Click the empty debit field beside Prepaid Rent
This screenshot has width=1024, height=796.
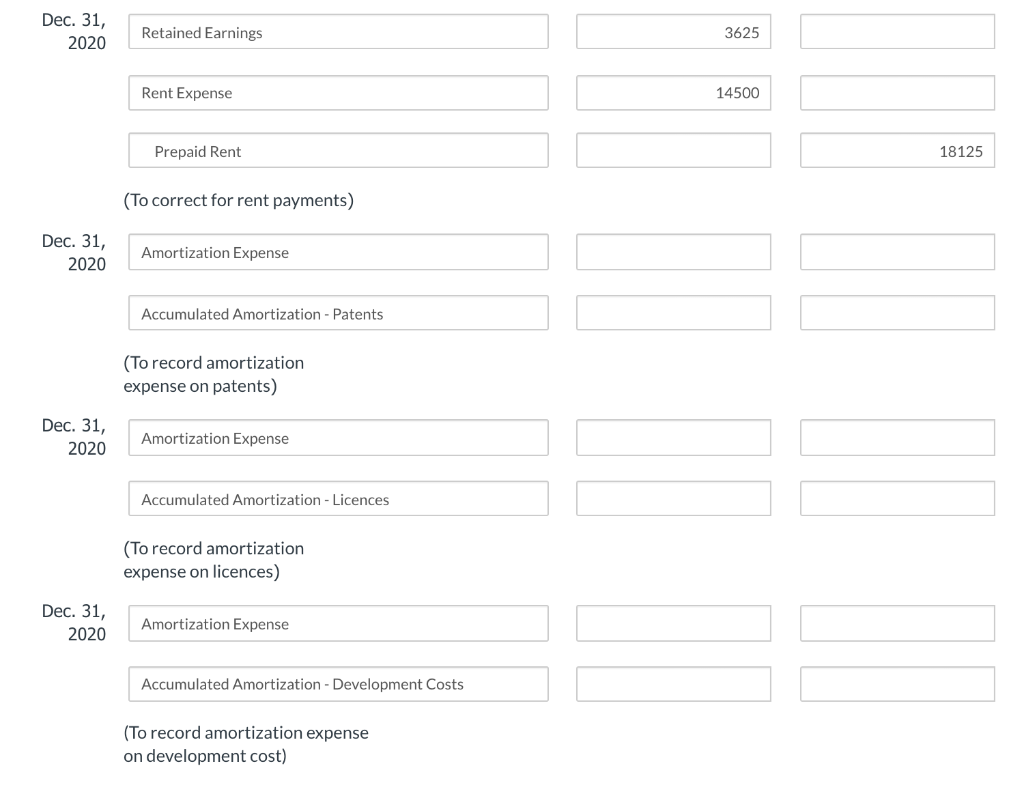pos(673,150)
